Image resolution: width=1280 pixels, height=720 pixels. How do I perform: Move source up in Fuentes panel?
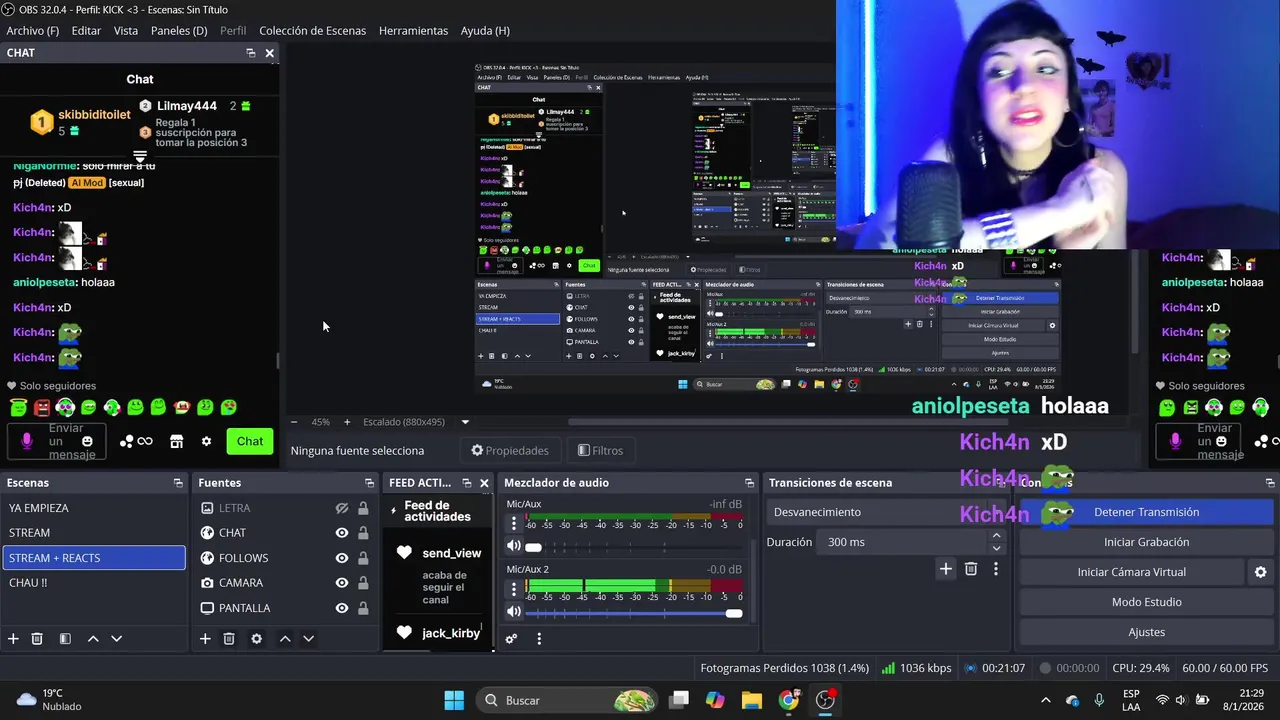point(285,639)
